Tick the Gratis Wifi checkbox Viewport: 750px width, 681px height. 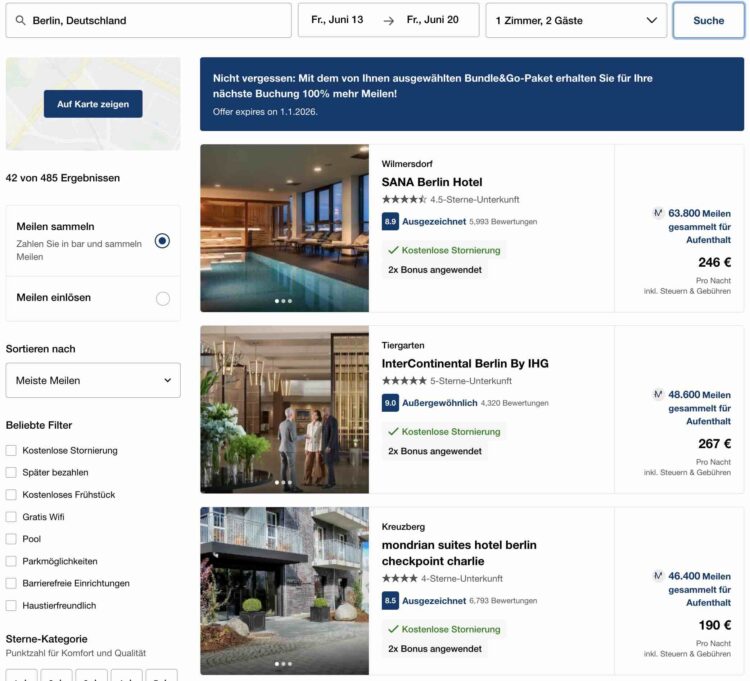click(11, 517)
